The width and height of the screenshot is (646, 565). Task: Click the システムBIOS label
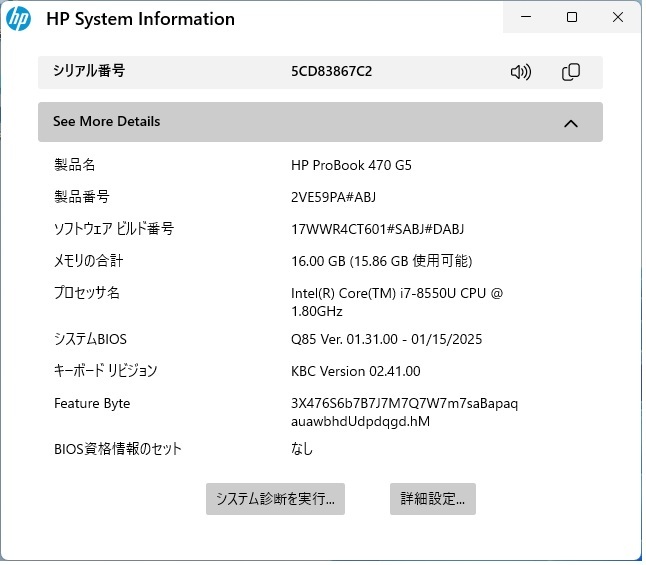[91, 341]
